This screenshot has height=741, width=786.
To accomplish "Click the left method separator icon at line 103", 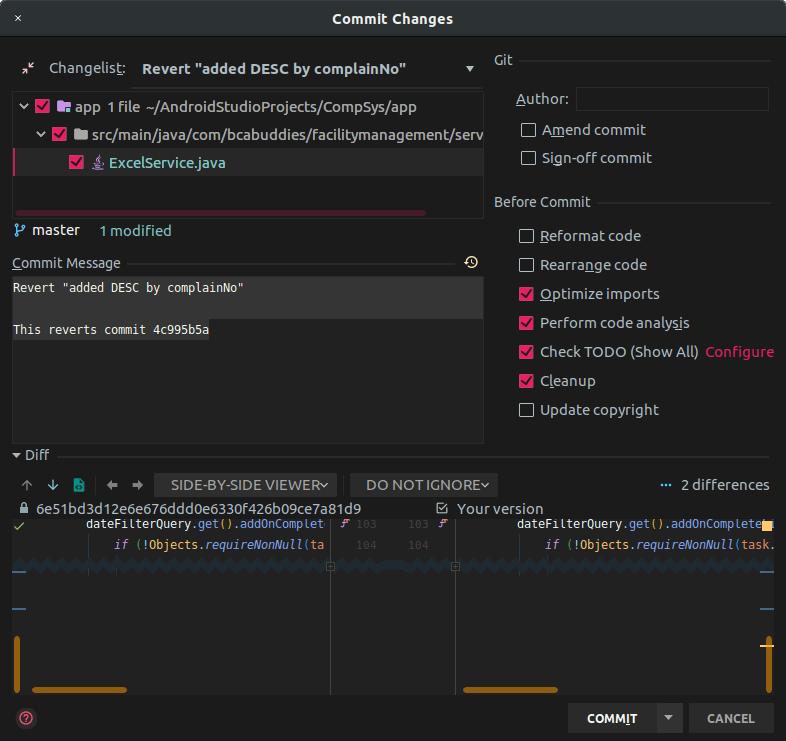I will [x=344, y=524].
